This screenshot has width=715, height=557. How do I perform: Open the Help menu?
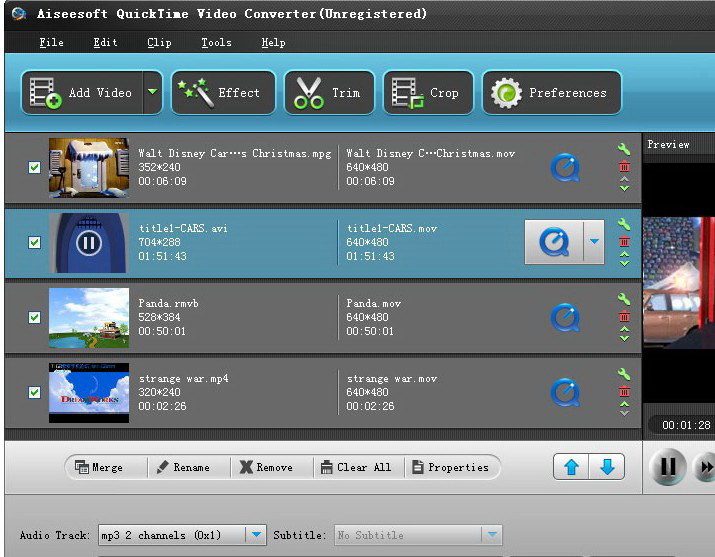(273, 42)
